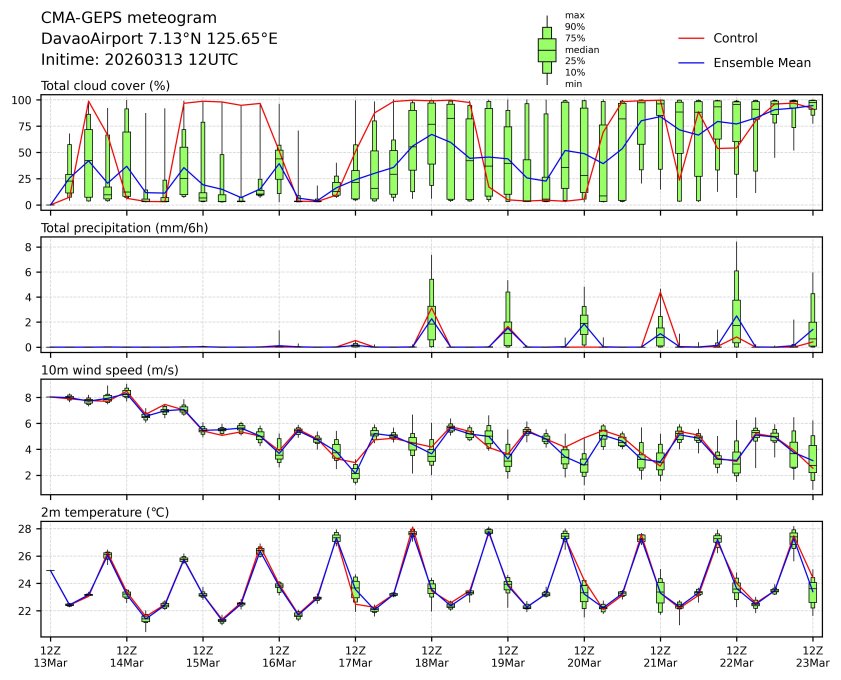Select the "Total cloud cover (%)" panel title
841x680 pixels.
pos(105,86)
